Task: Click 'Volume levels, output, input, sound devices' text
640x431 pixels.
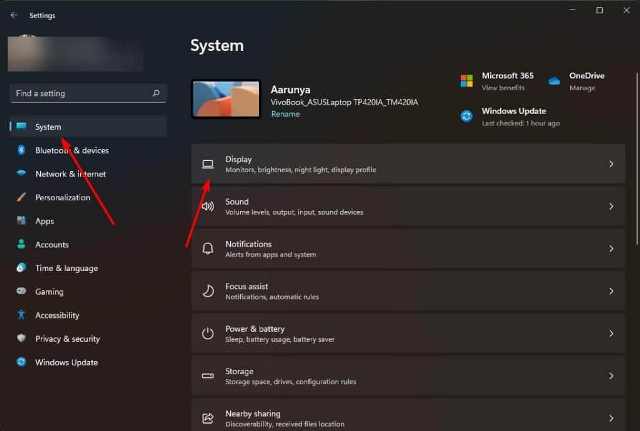Action: coord(294,212)
